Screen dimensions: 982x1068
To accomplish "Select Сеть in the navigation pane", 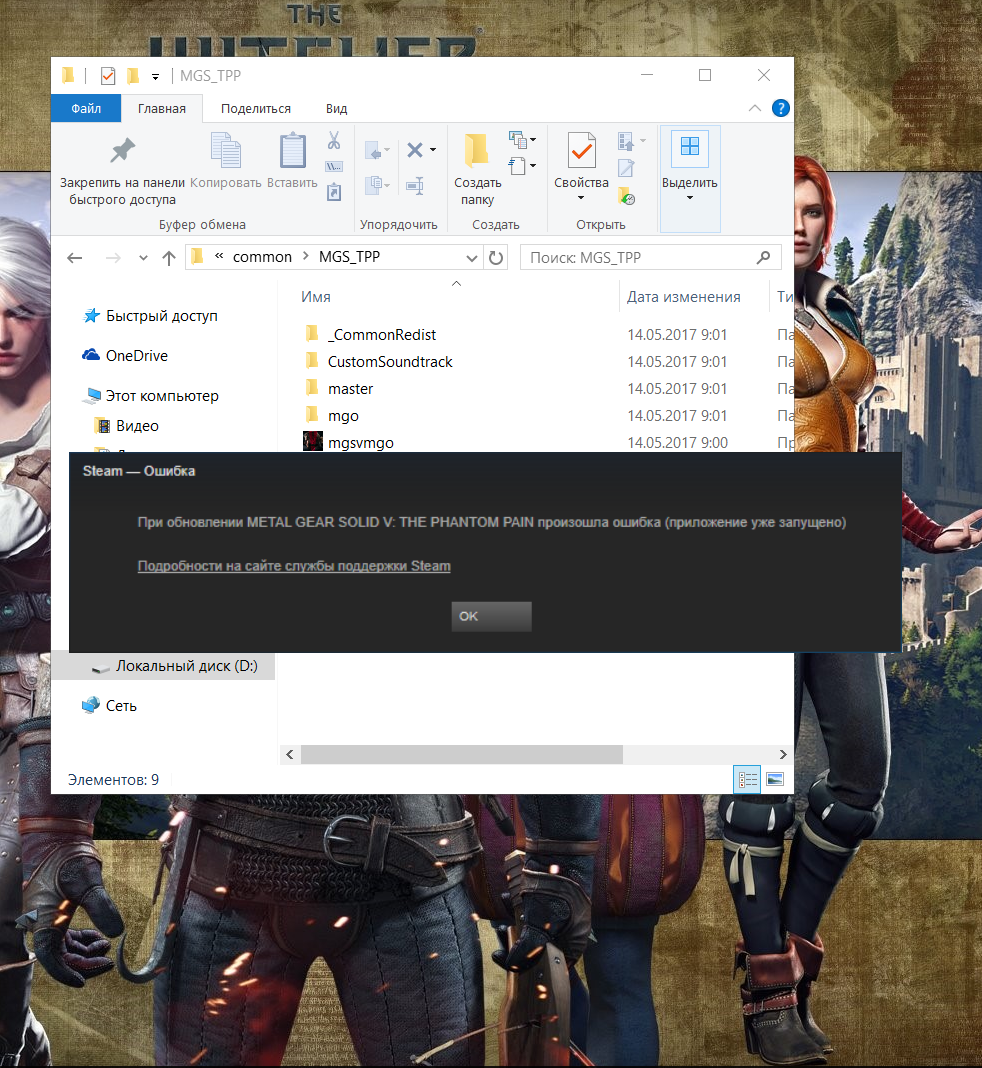I will pos(121,706).
